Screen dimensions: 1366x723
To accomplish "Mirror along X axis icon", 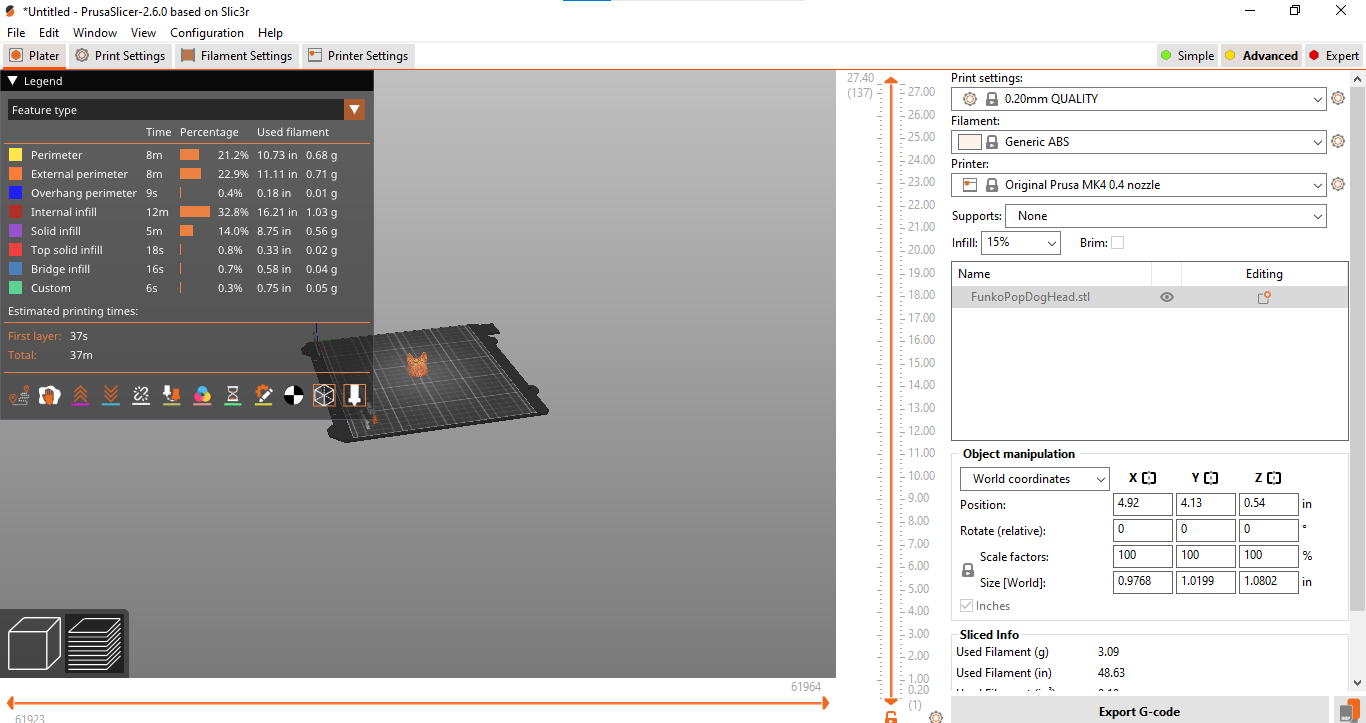I will 1149,479.
